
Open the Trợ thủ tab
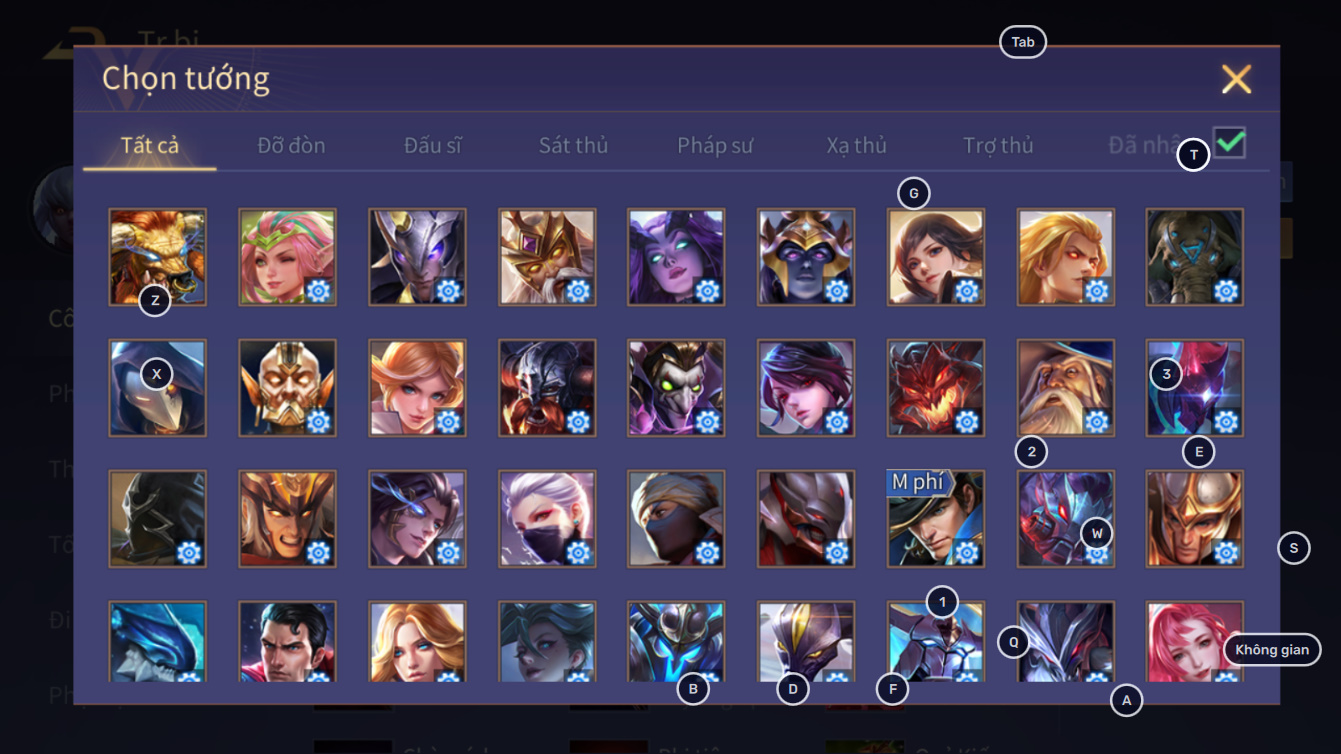tap(998, 145)
